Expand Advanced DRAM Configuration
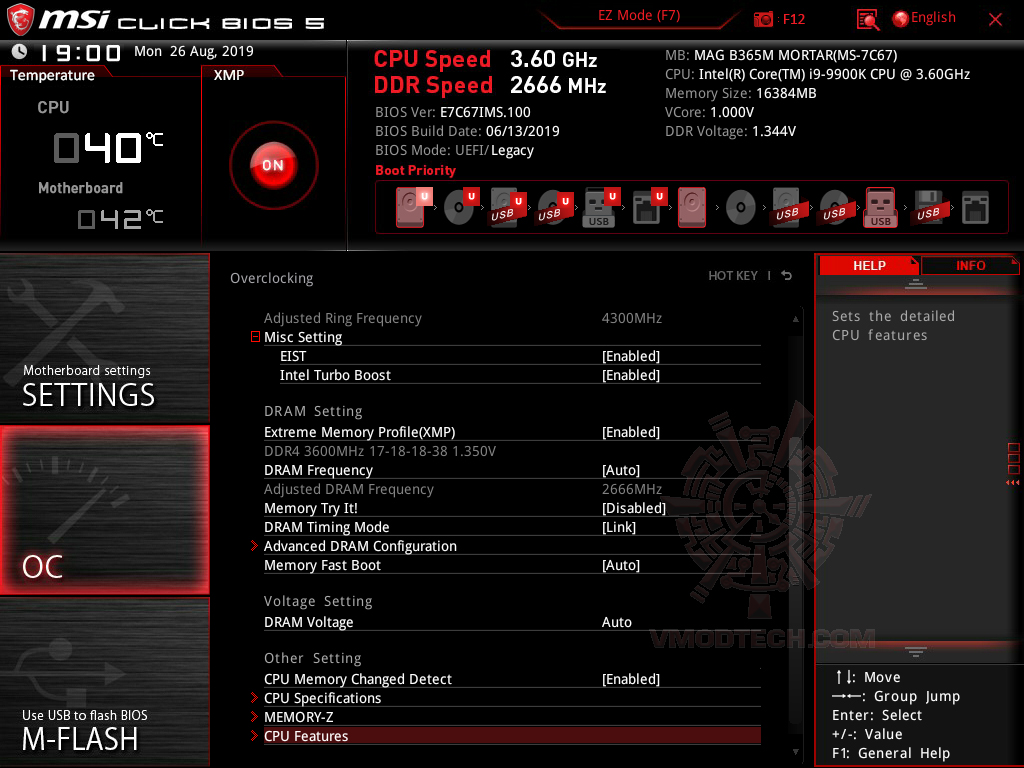The width and height of the screenshot is (1024, 768). click(360, 546)
